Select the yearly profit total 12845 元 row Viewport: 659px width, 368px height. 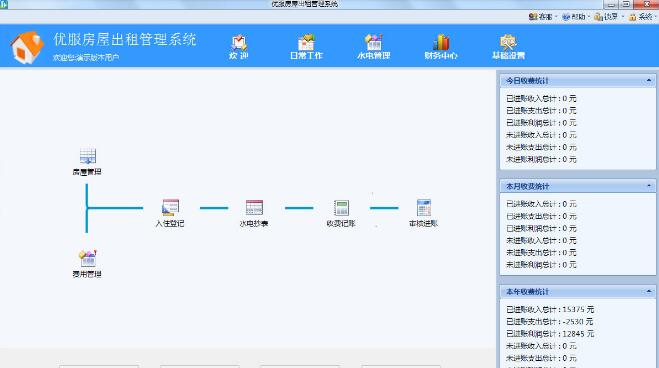[x=550, y=334]
